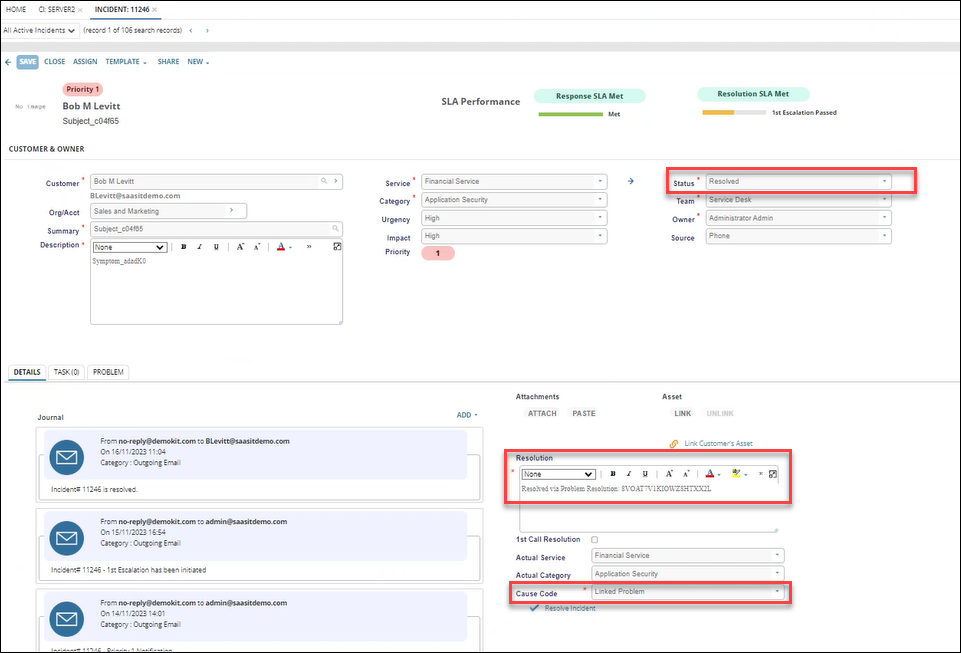Follow the Link Customer's Asset link
The height and width of the screenshot is (653, 961).
coord(718,443)
